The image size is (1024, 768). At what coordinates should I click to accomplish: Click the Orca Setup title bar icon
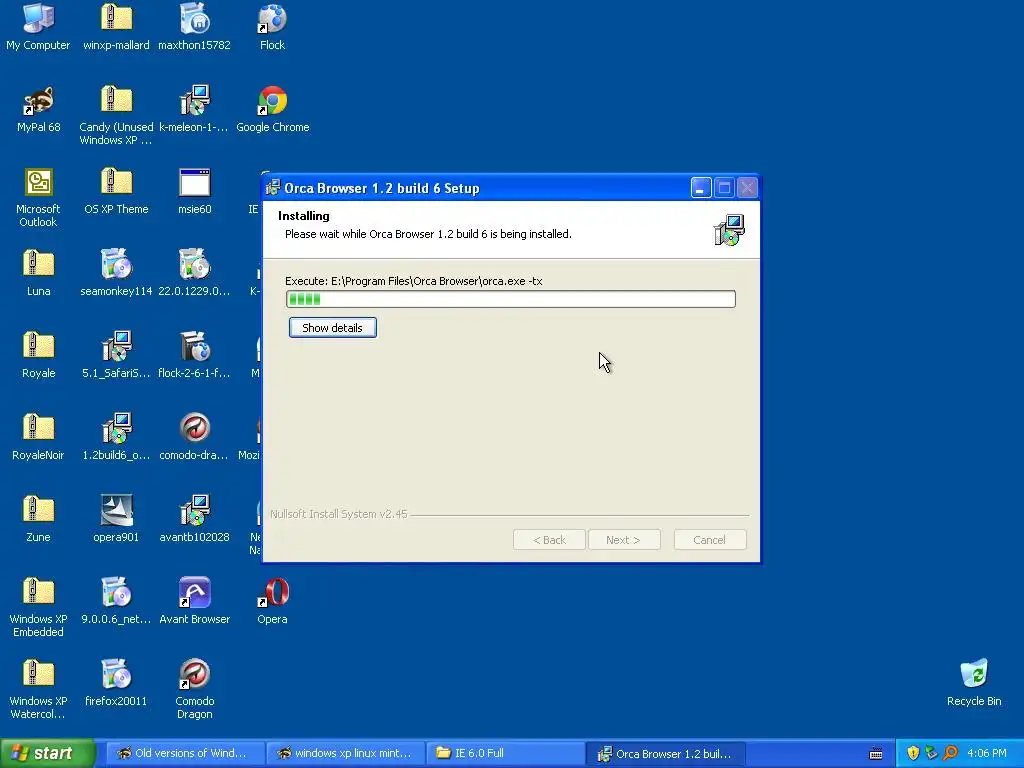[x=273, y=188]
